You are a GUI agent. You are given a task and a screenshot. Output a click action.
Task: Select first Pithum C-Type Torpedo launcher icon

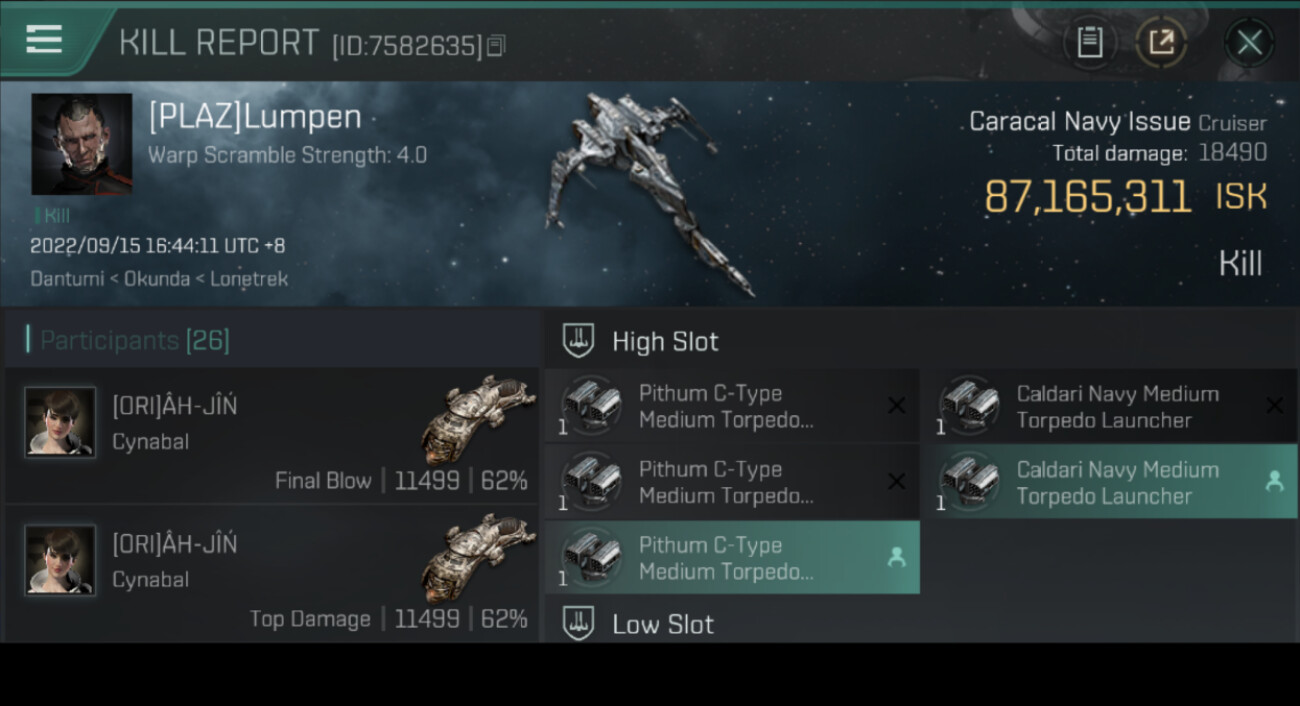pos(592,406)
